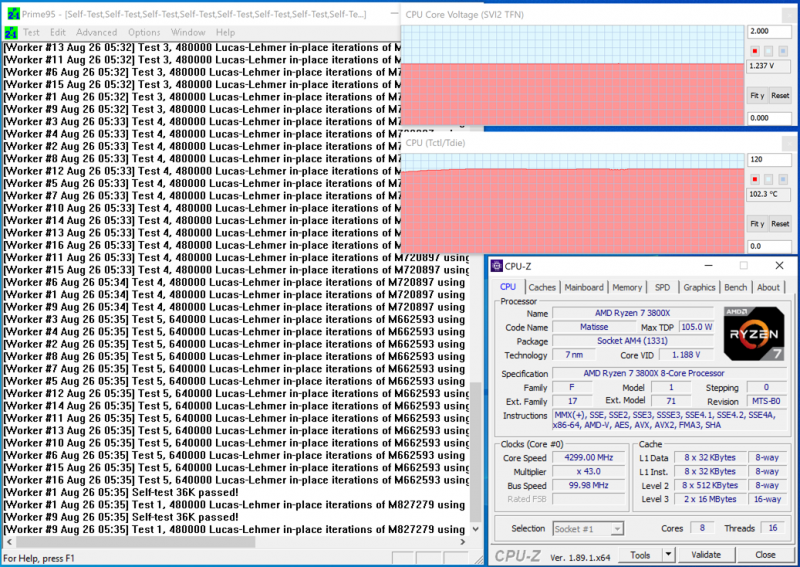800x567 pixels.
Task: Click the blue swatch in Tctl/Tdie graph
Action: (783, 179)
